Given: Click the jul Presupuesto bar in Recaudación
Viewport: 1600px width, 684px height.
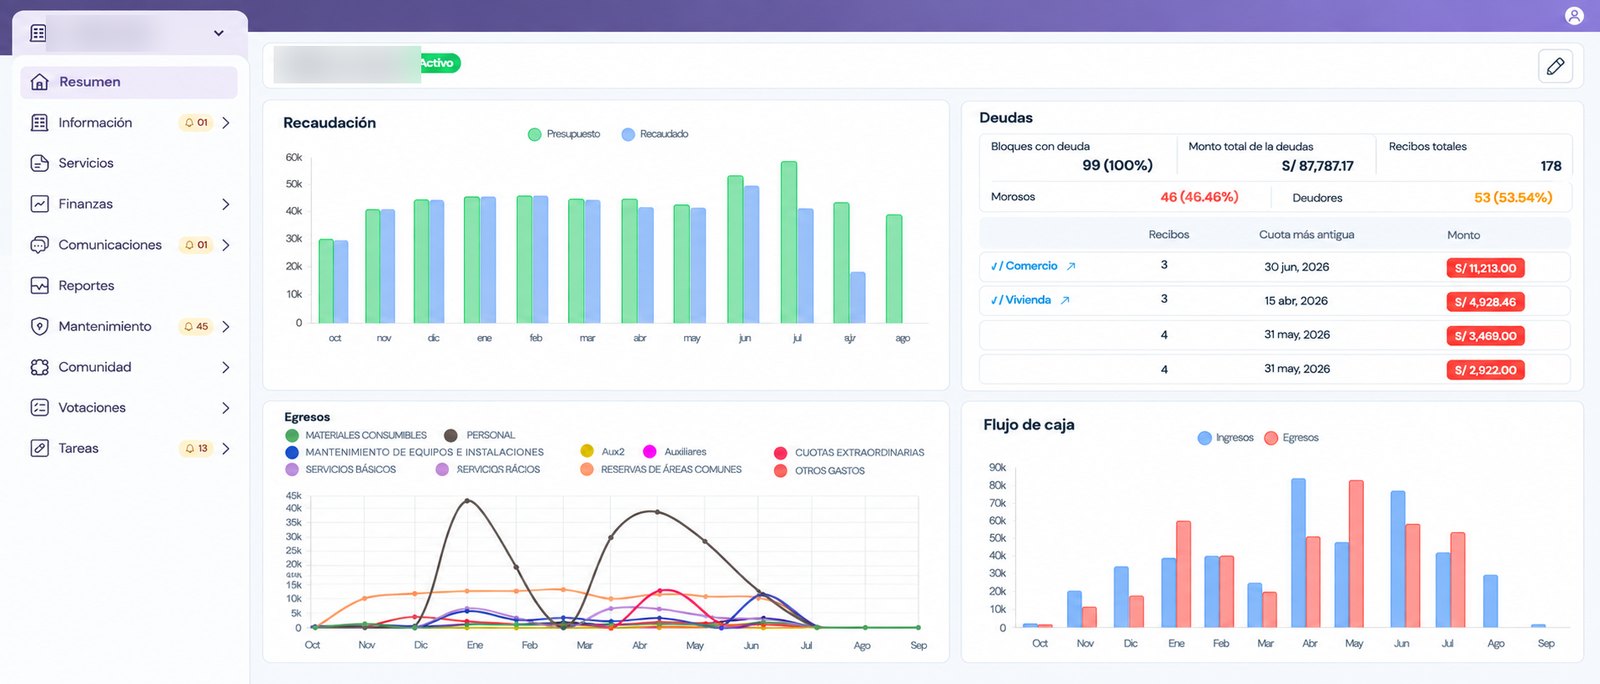Looking at the screenshot, I should (788, 242).
